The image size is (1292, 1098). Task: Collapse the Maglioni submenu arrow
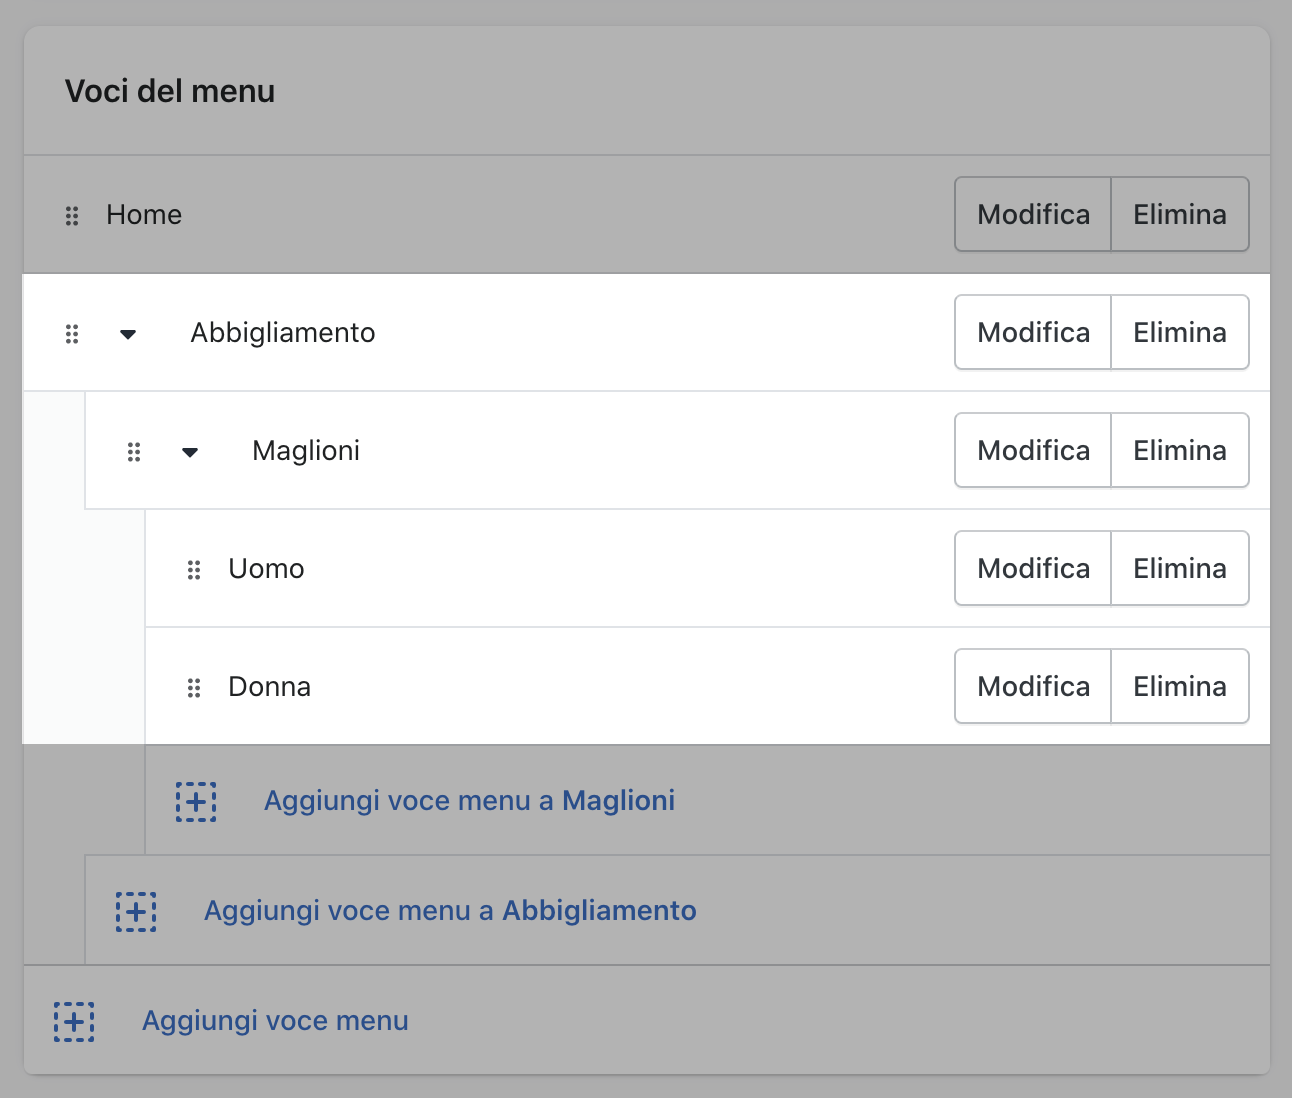(190, 452)
